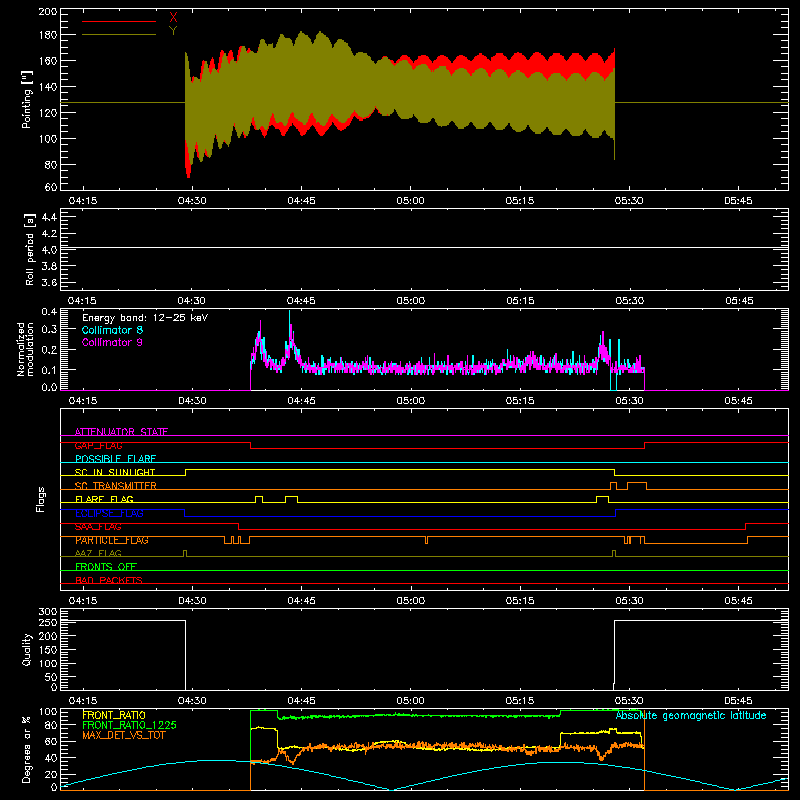Click the 04:45 time label below Pointing plot
Screen dimensions: 800x800
point(301,201)
